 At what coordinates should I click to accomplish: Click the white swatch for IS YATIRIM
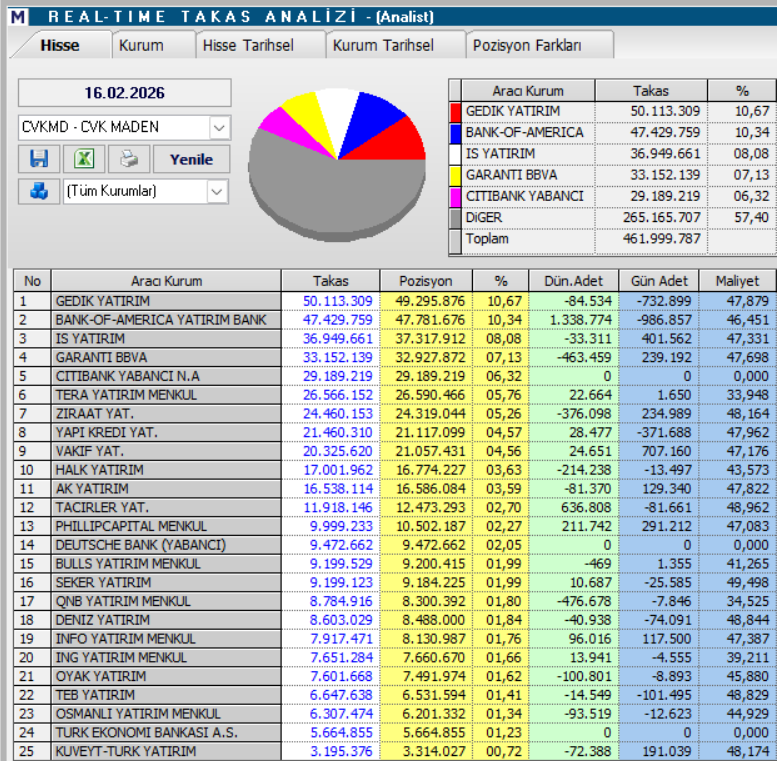(x=455, y=154)
